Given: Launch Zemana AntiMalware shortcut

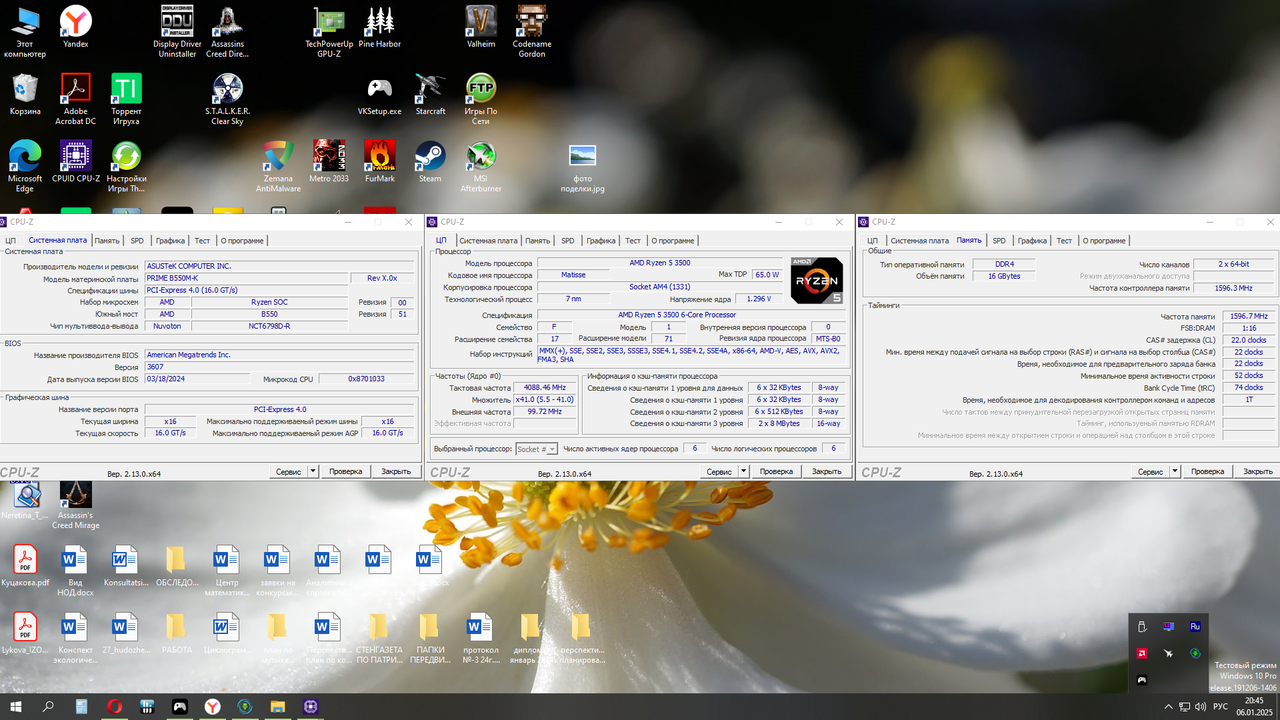Looking at the screenshot, I should [278, 165].
